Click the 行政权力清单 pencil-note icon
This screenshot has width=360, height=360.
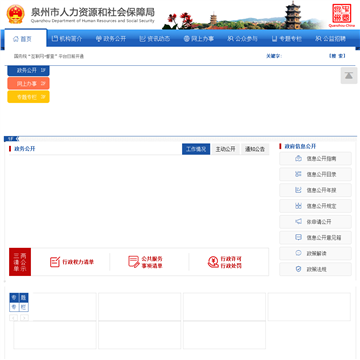tap(55, 262)
